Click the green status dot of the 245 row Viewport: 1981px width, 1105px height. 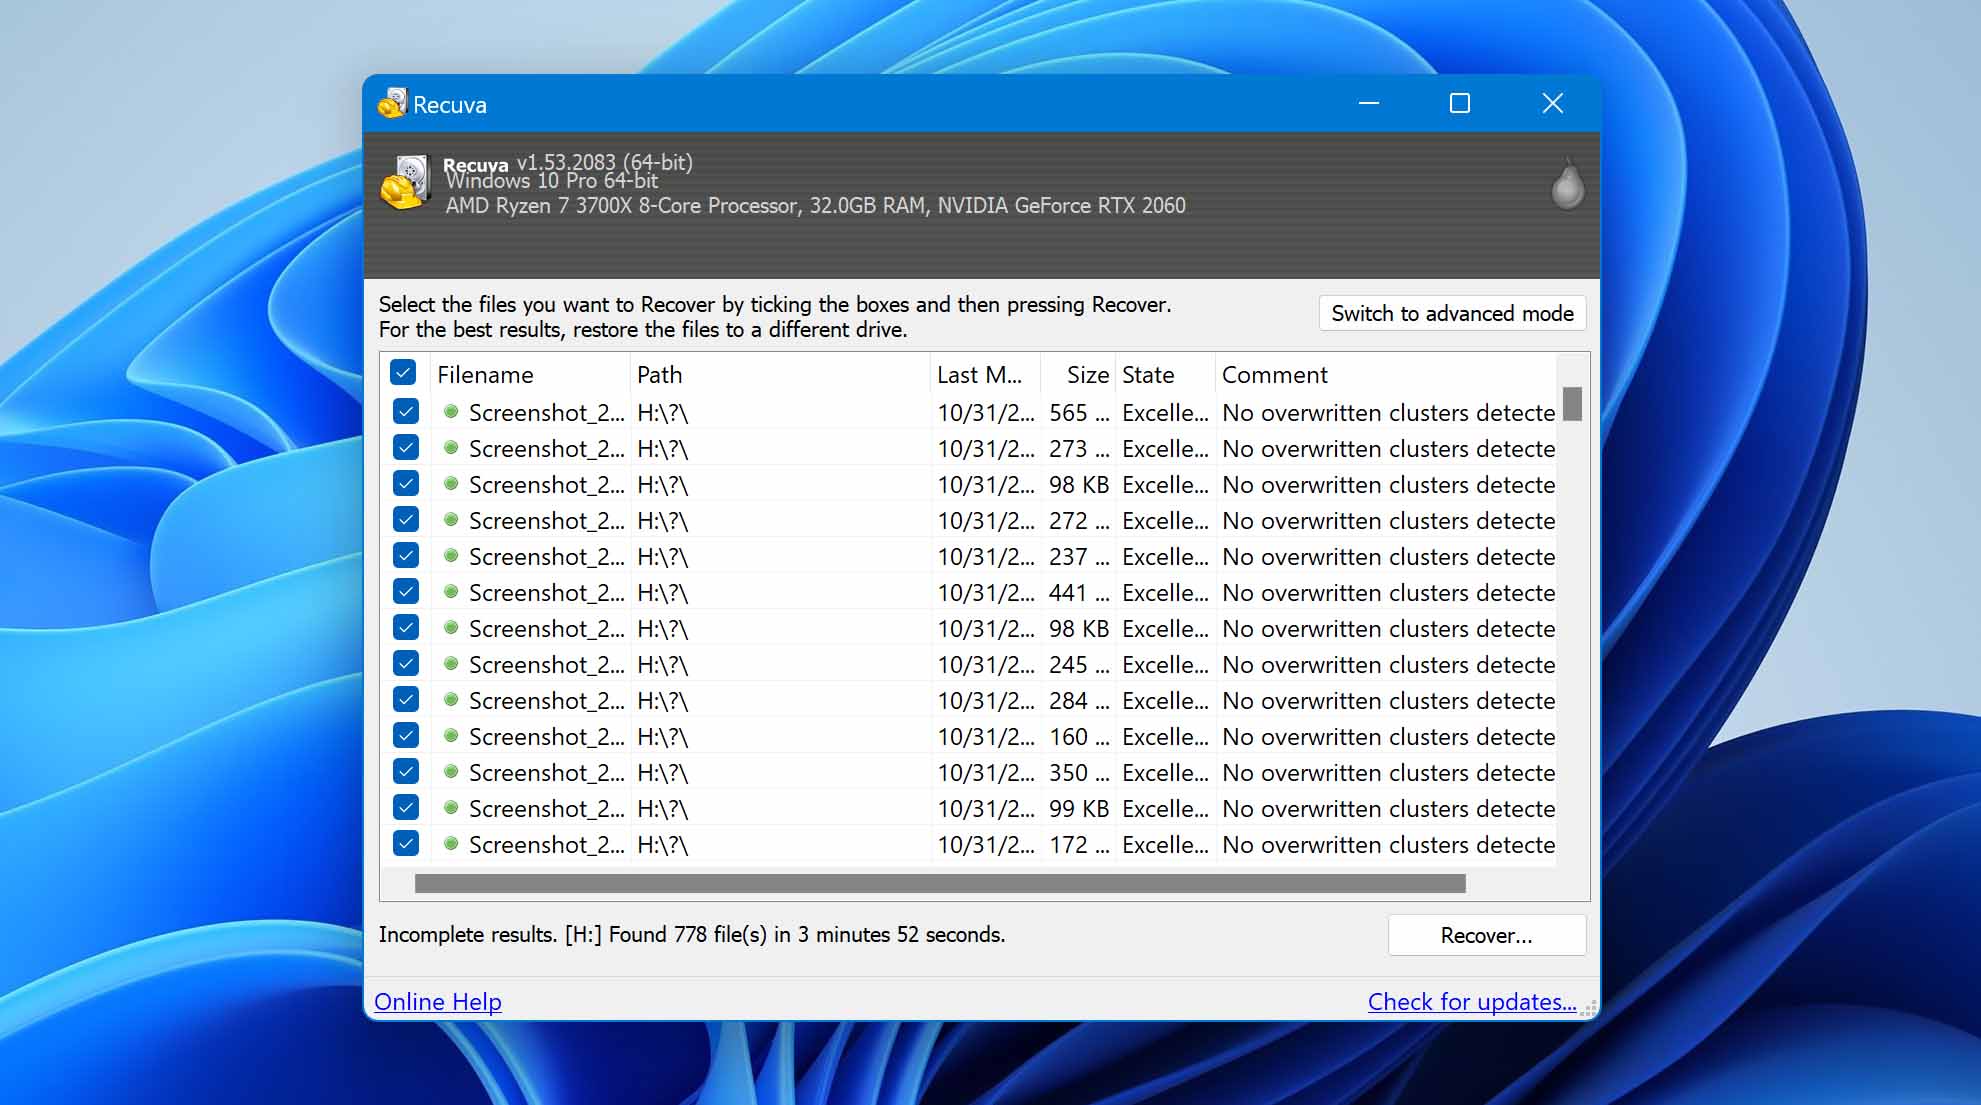(451, 663)
